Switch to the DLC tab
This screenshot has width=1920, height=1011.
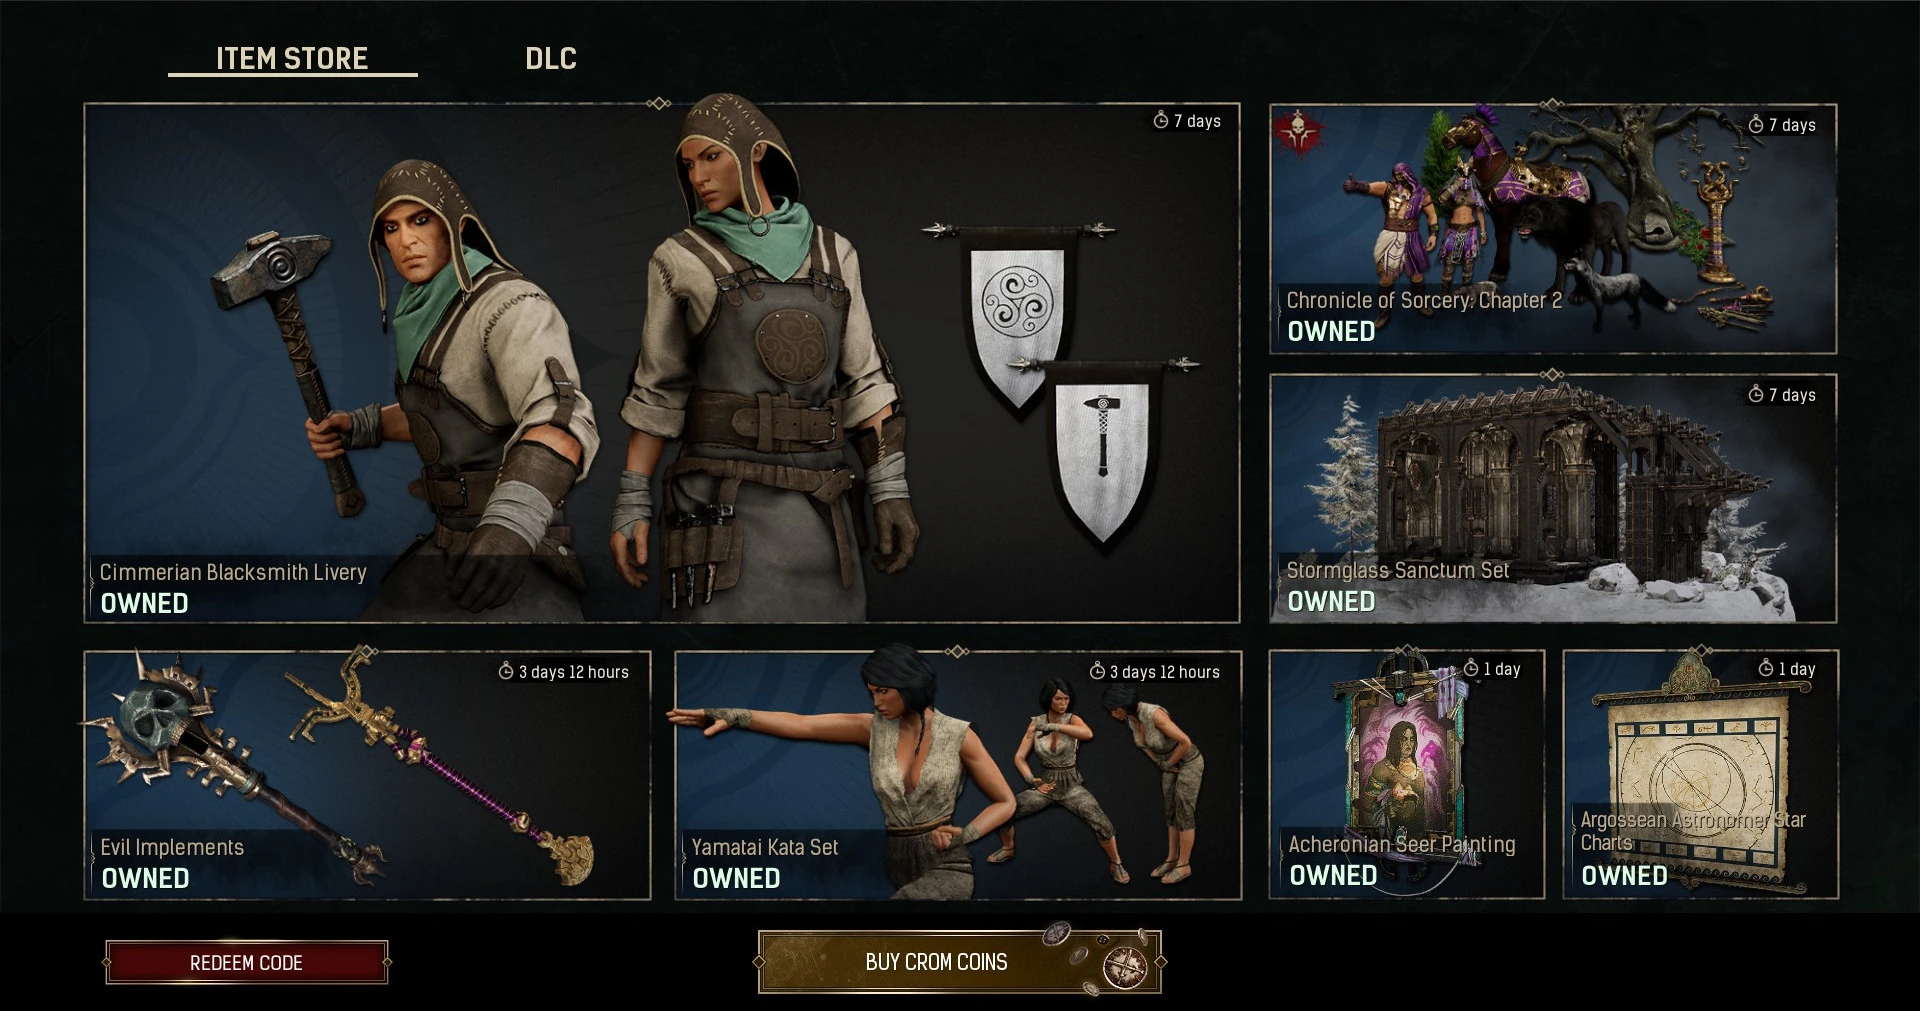(x=551, y=58)
